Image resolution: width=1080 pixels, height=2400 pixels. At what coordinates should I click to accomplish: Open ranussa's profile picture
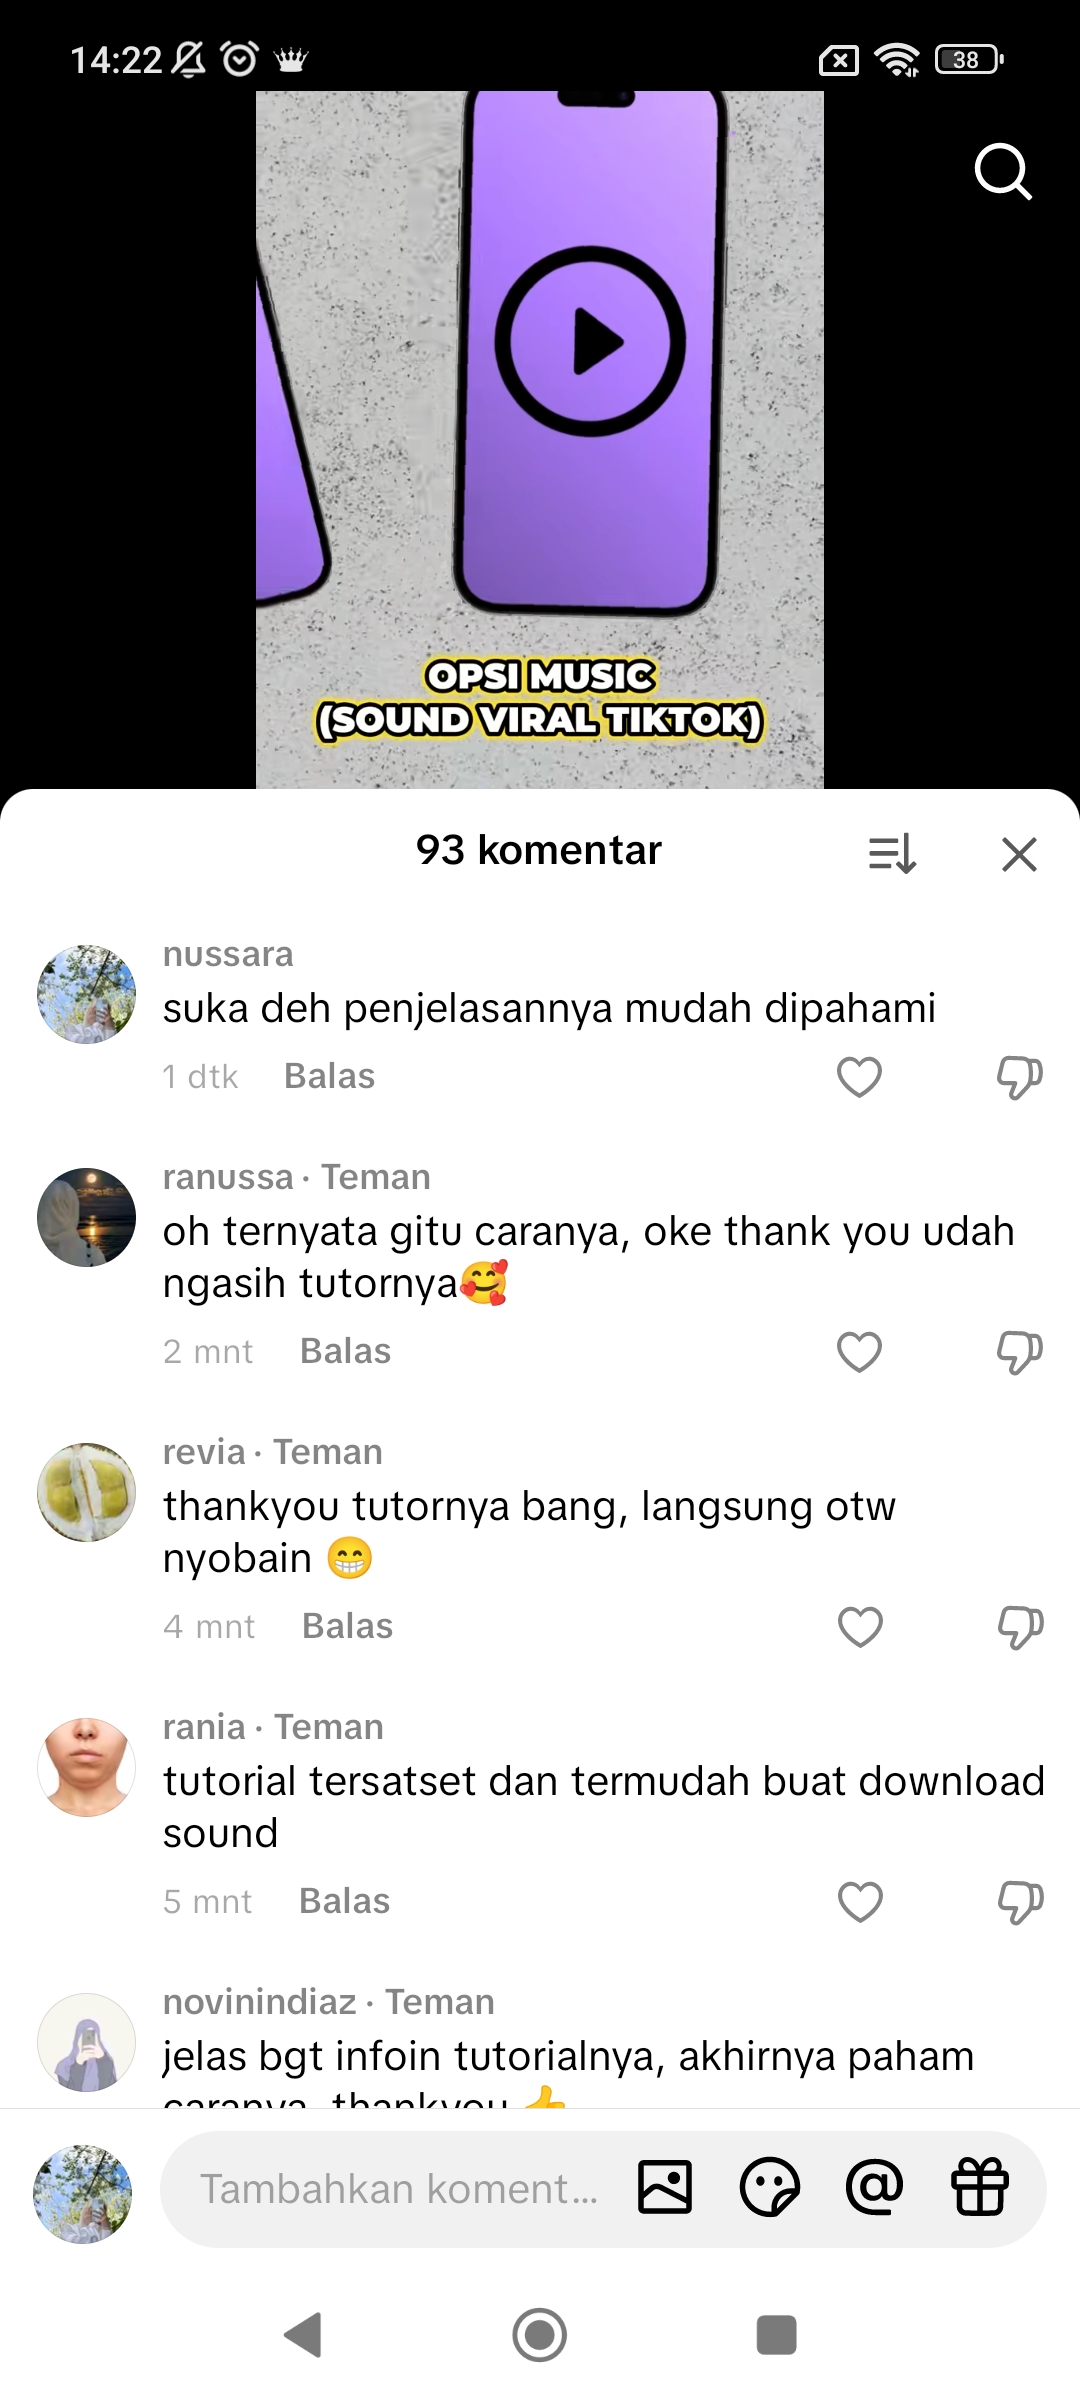click(86, 1217)
